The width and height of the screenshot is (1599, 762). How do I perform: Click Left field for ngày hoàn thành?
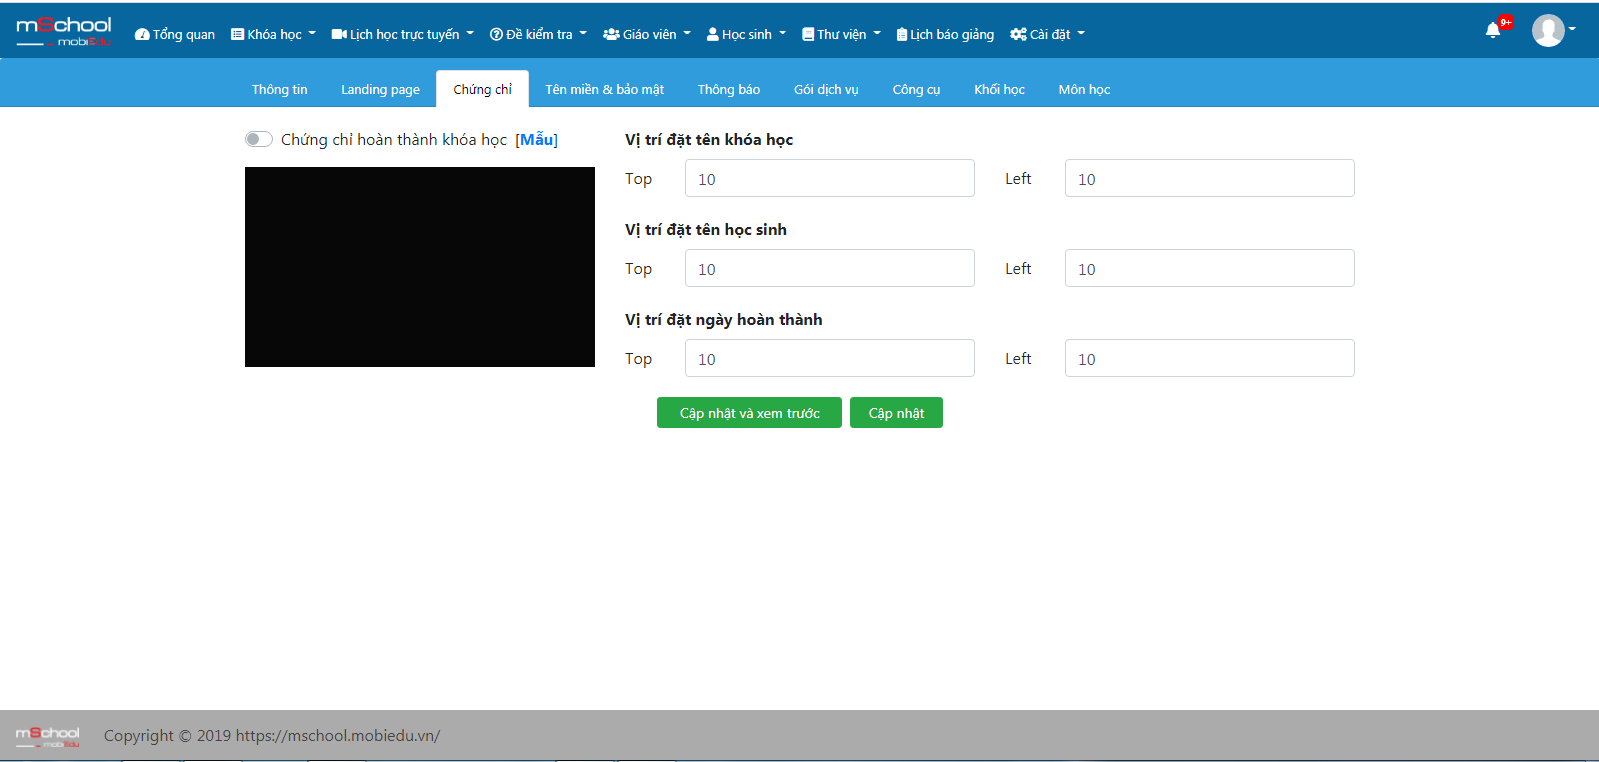(x=1210, y=358)
